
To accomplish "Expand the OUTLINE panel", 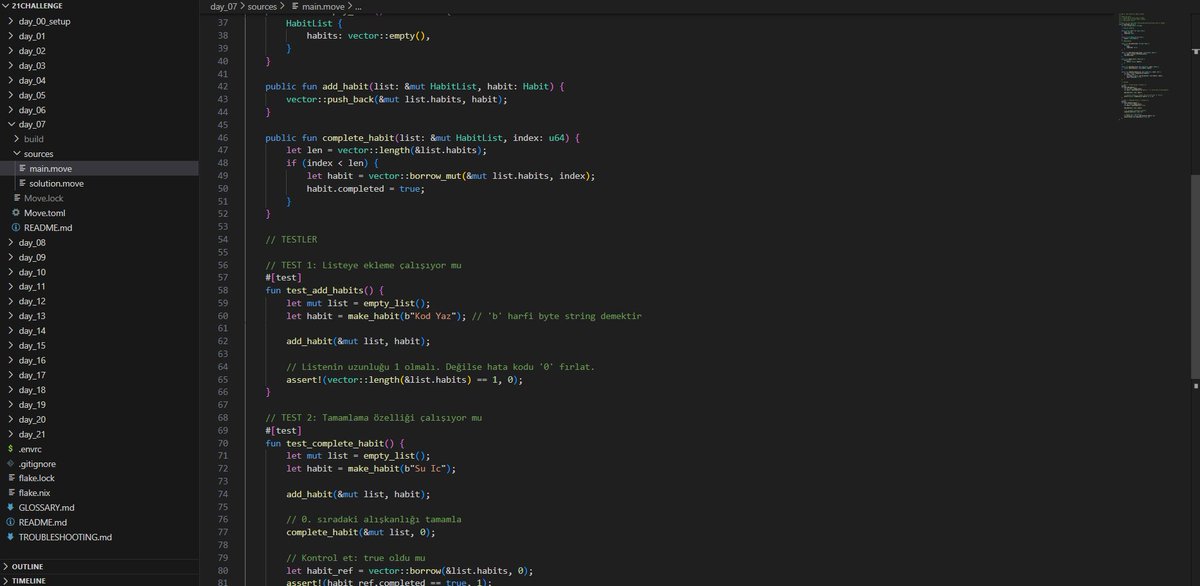I will click(x=6, y=567).
